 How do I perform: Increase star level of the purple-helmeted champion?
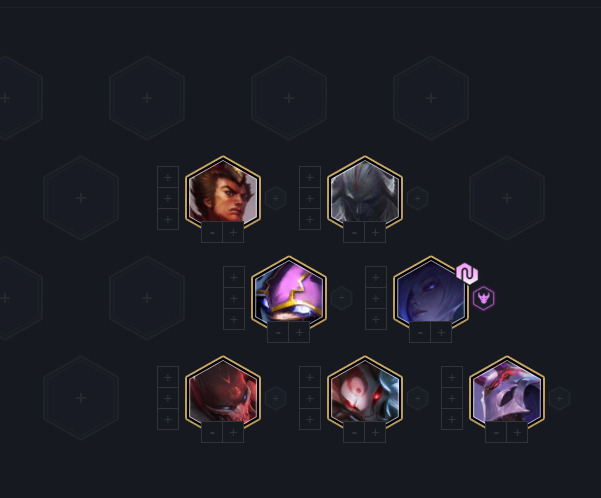click(517, 432)
